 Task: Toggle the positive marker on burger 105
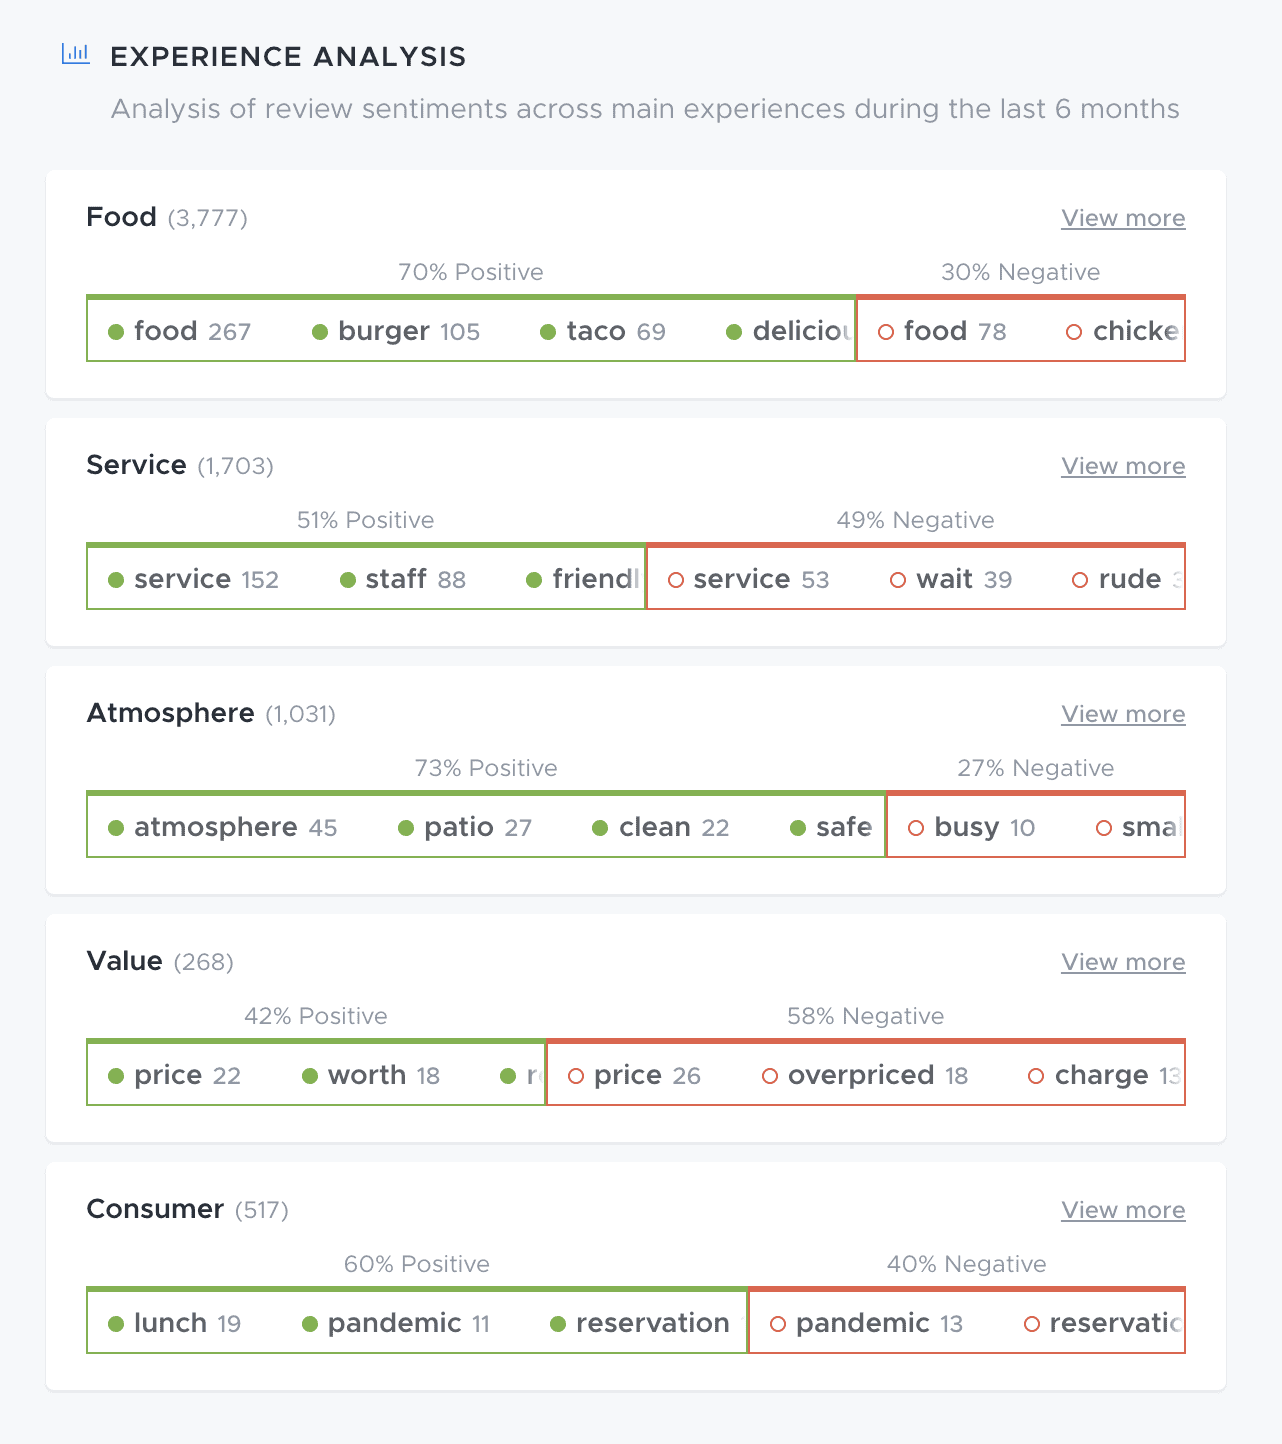(320, 330)
